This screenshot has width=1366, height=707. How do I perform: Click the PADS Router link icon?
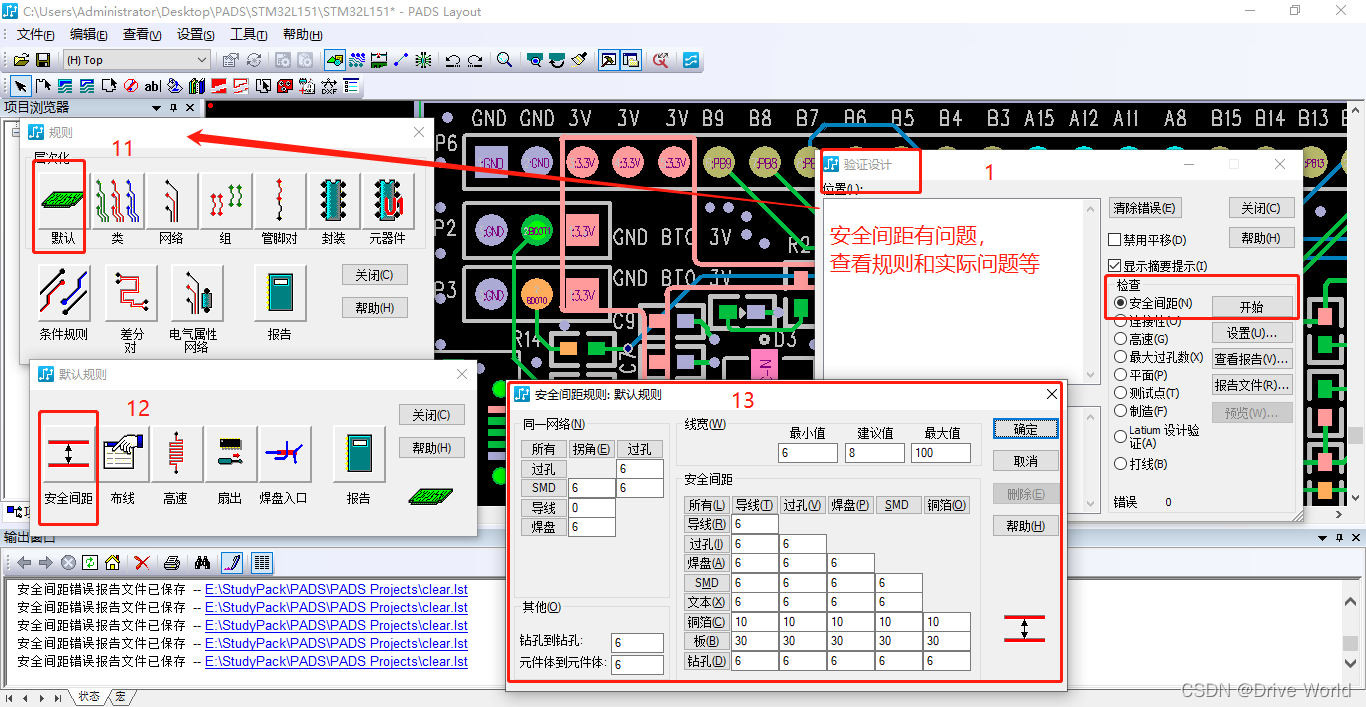pos(691,60)
